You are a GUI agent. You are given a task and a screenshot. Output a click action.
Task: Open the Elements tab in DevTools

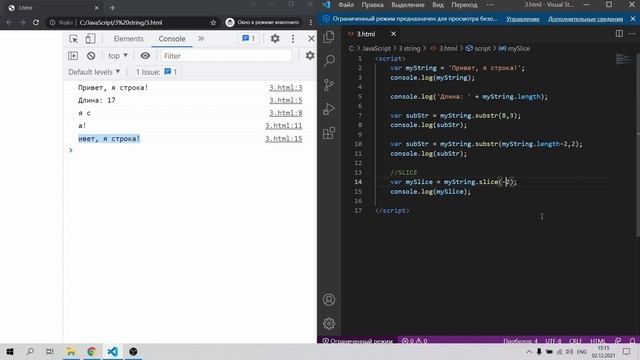coord(129,39)
